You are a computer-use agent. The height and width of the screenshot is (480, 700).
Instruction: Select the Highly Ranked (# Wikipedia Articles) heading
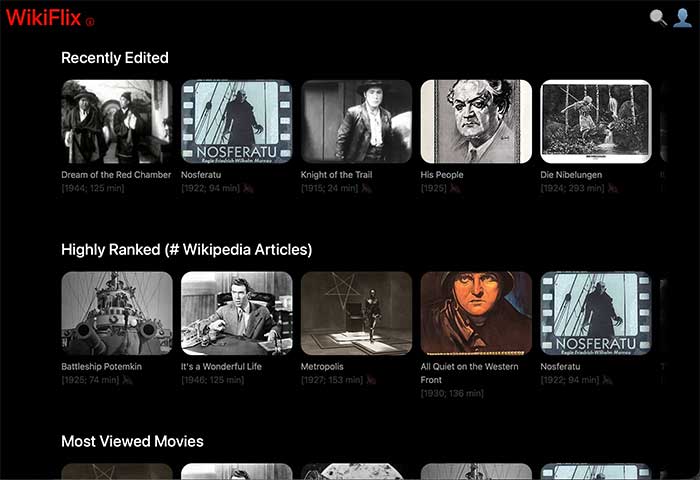pos(187,250)
